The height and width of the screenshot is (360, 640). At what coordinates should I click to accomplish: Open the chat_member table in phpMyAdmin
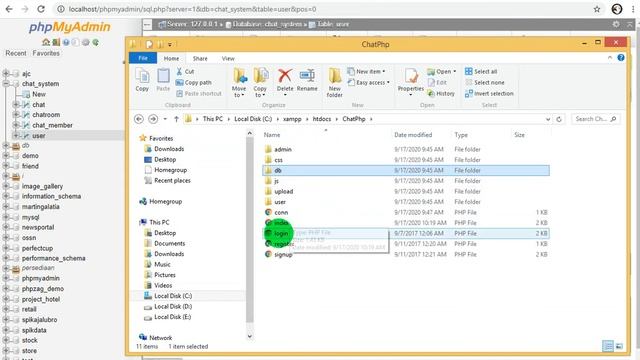[x=52, y=125]
